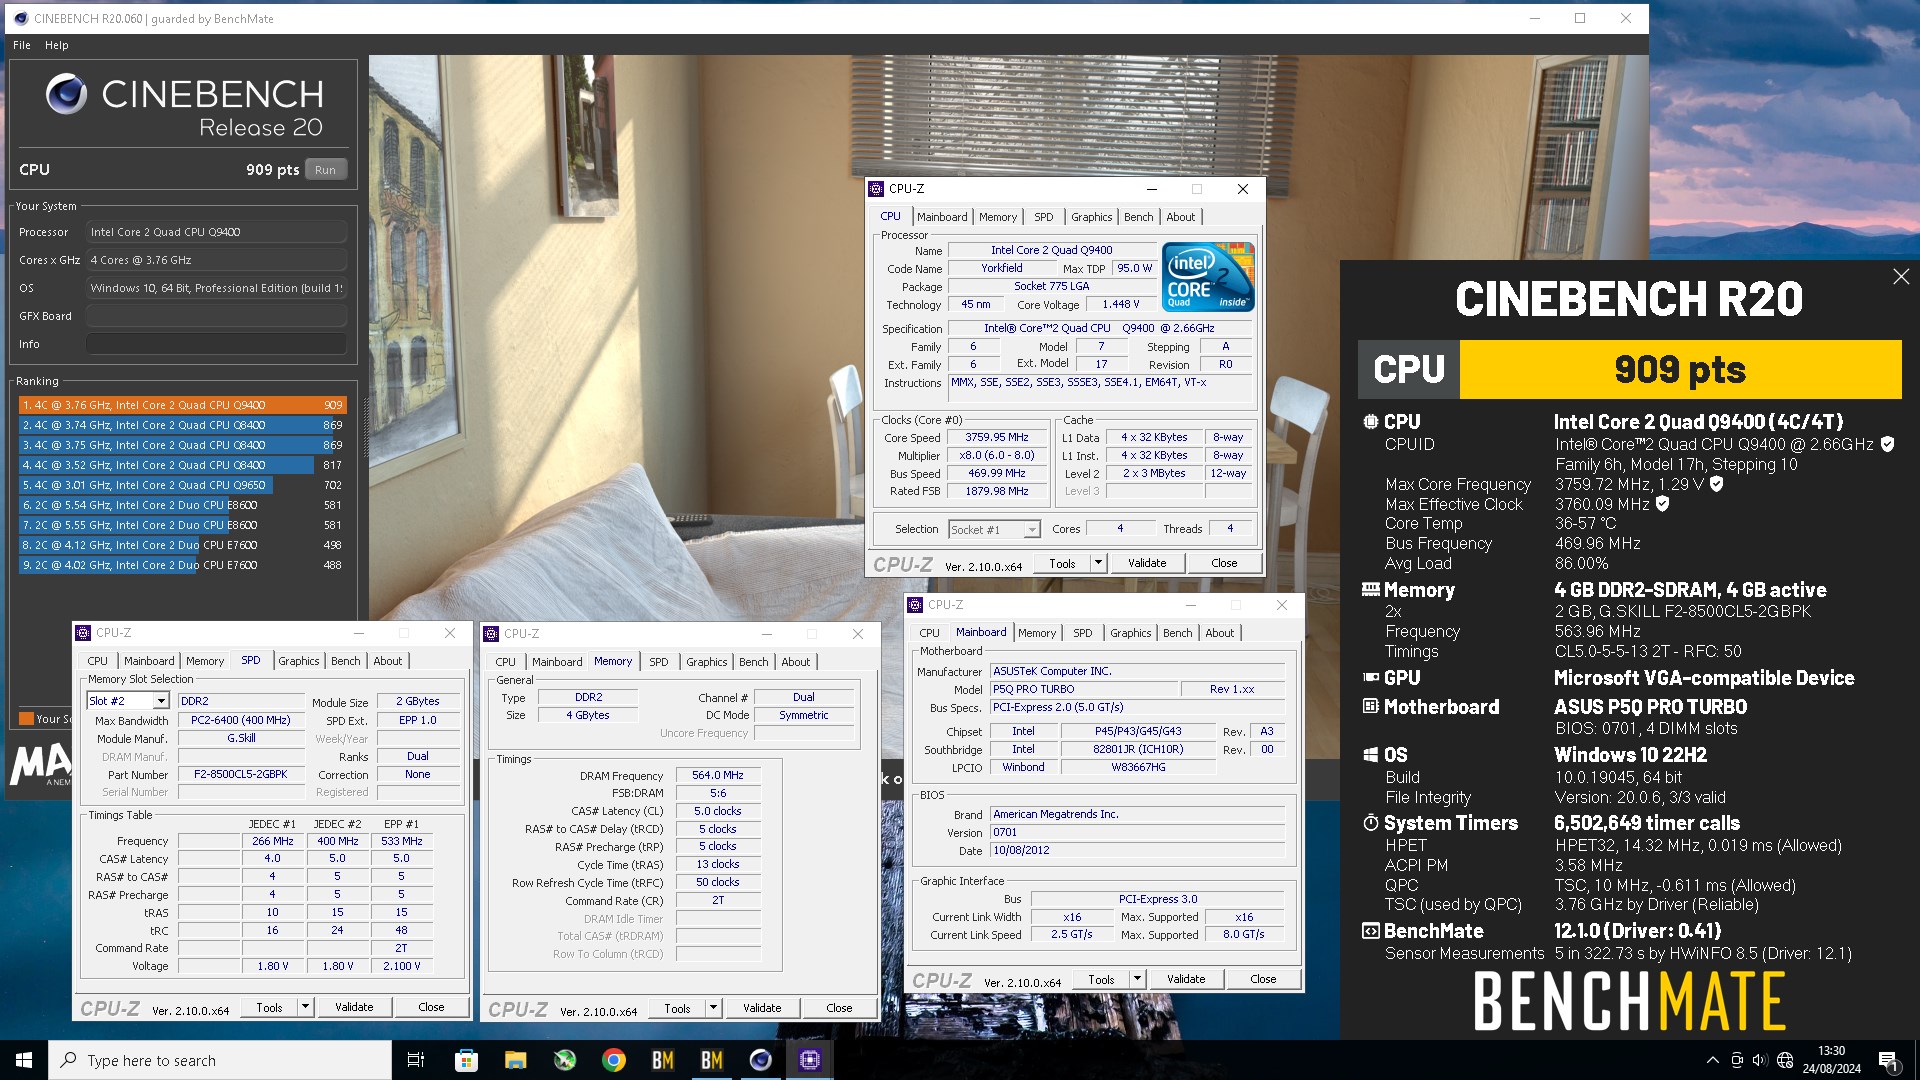Click Close button in CPU-Z SPD window

click(431, 1007)
